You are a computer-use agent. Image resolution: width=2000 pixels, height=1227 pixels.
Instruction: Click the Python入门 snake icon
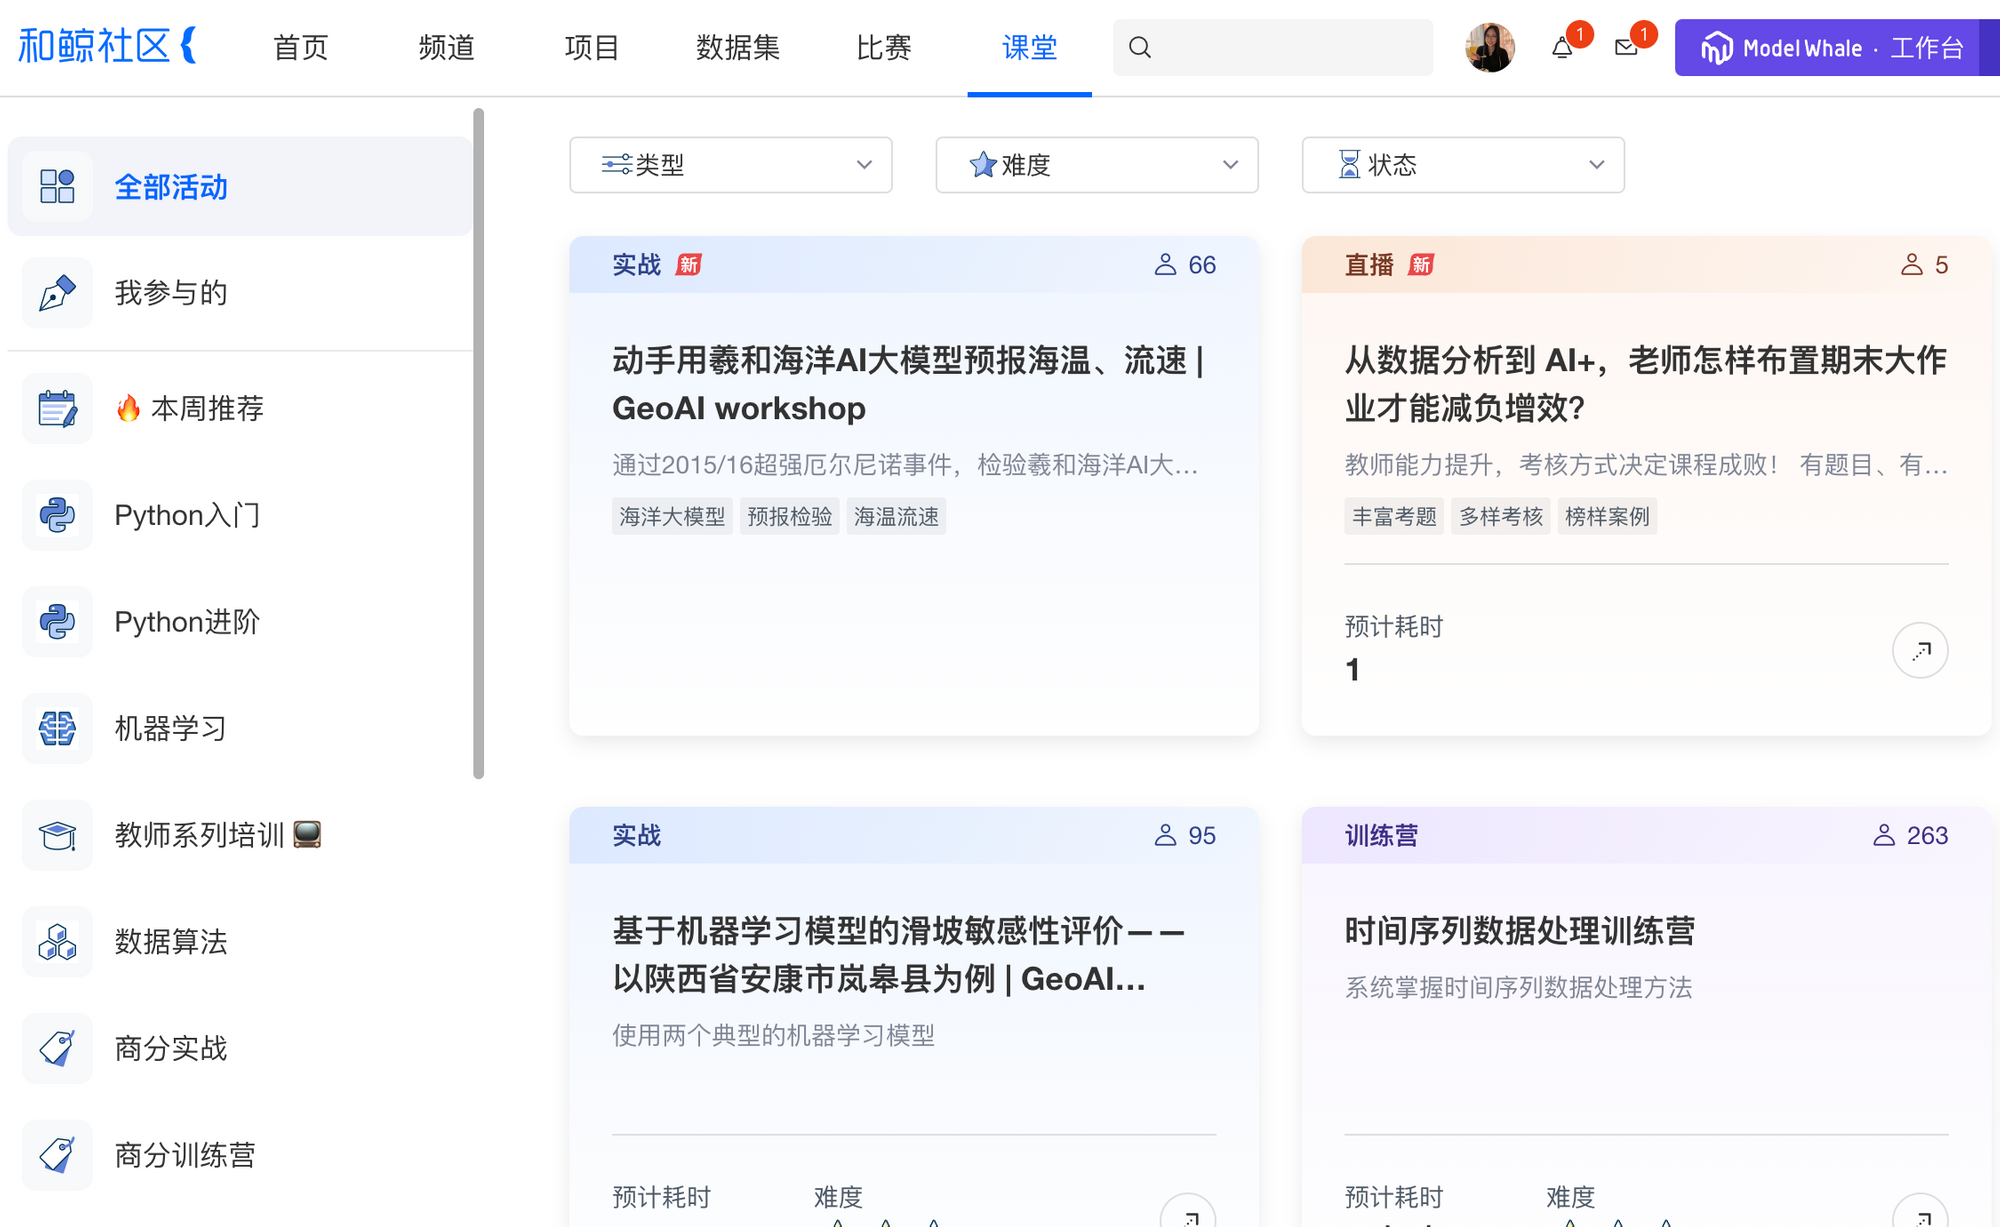[57, 515]
